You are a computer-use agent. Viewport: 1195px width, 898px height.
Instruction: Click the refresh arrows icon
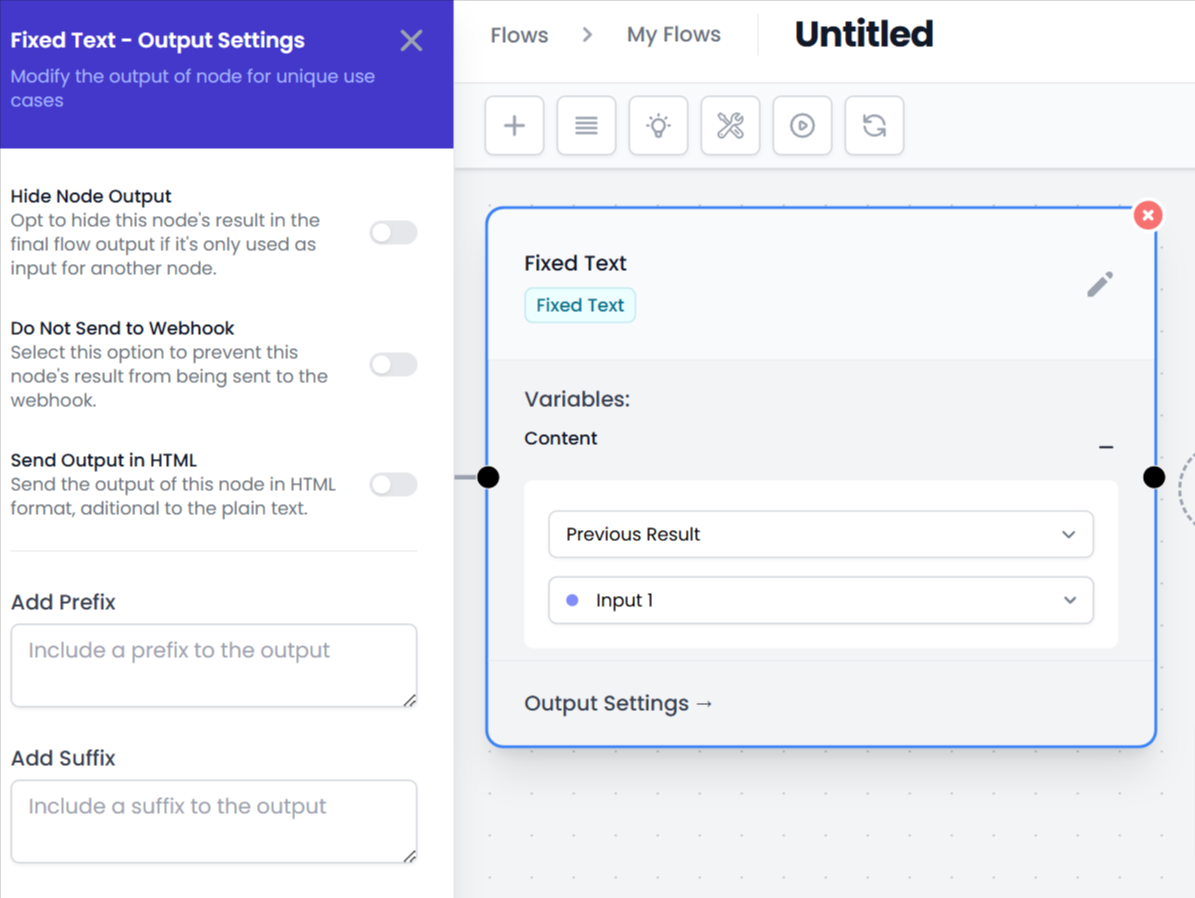pyautogui.click(x=874, y=126)
